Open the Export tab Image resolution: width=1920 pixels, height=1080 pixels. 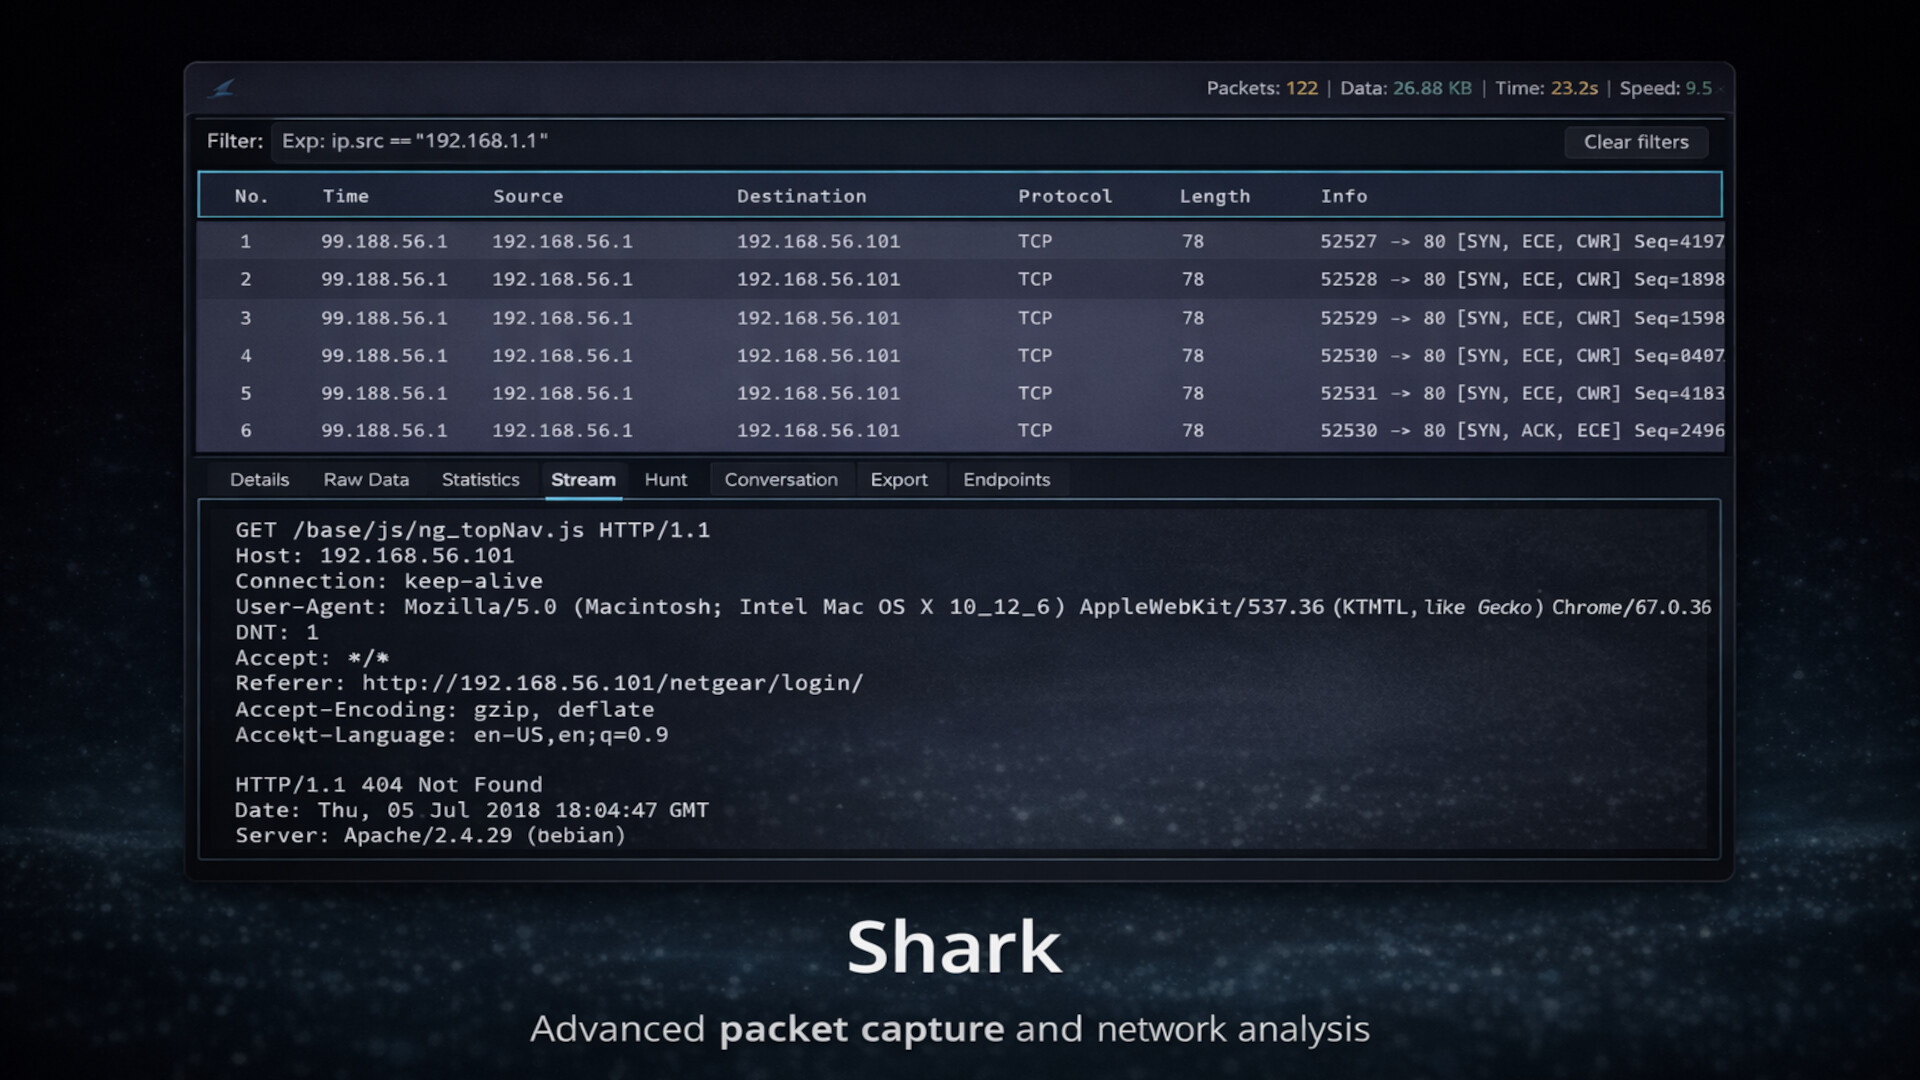click(898, 480)
